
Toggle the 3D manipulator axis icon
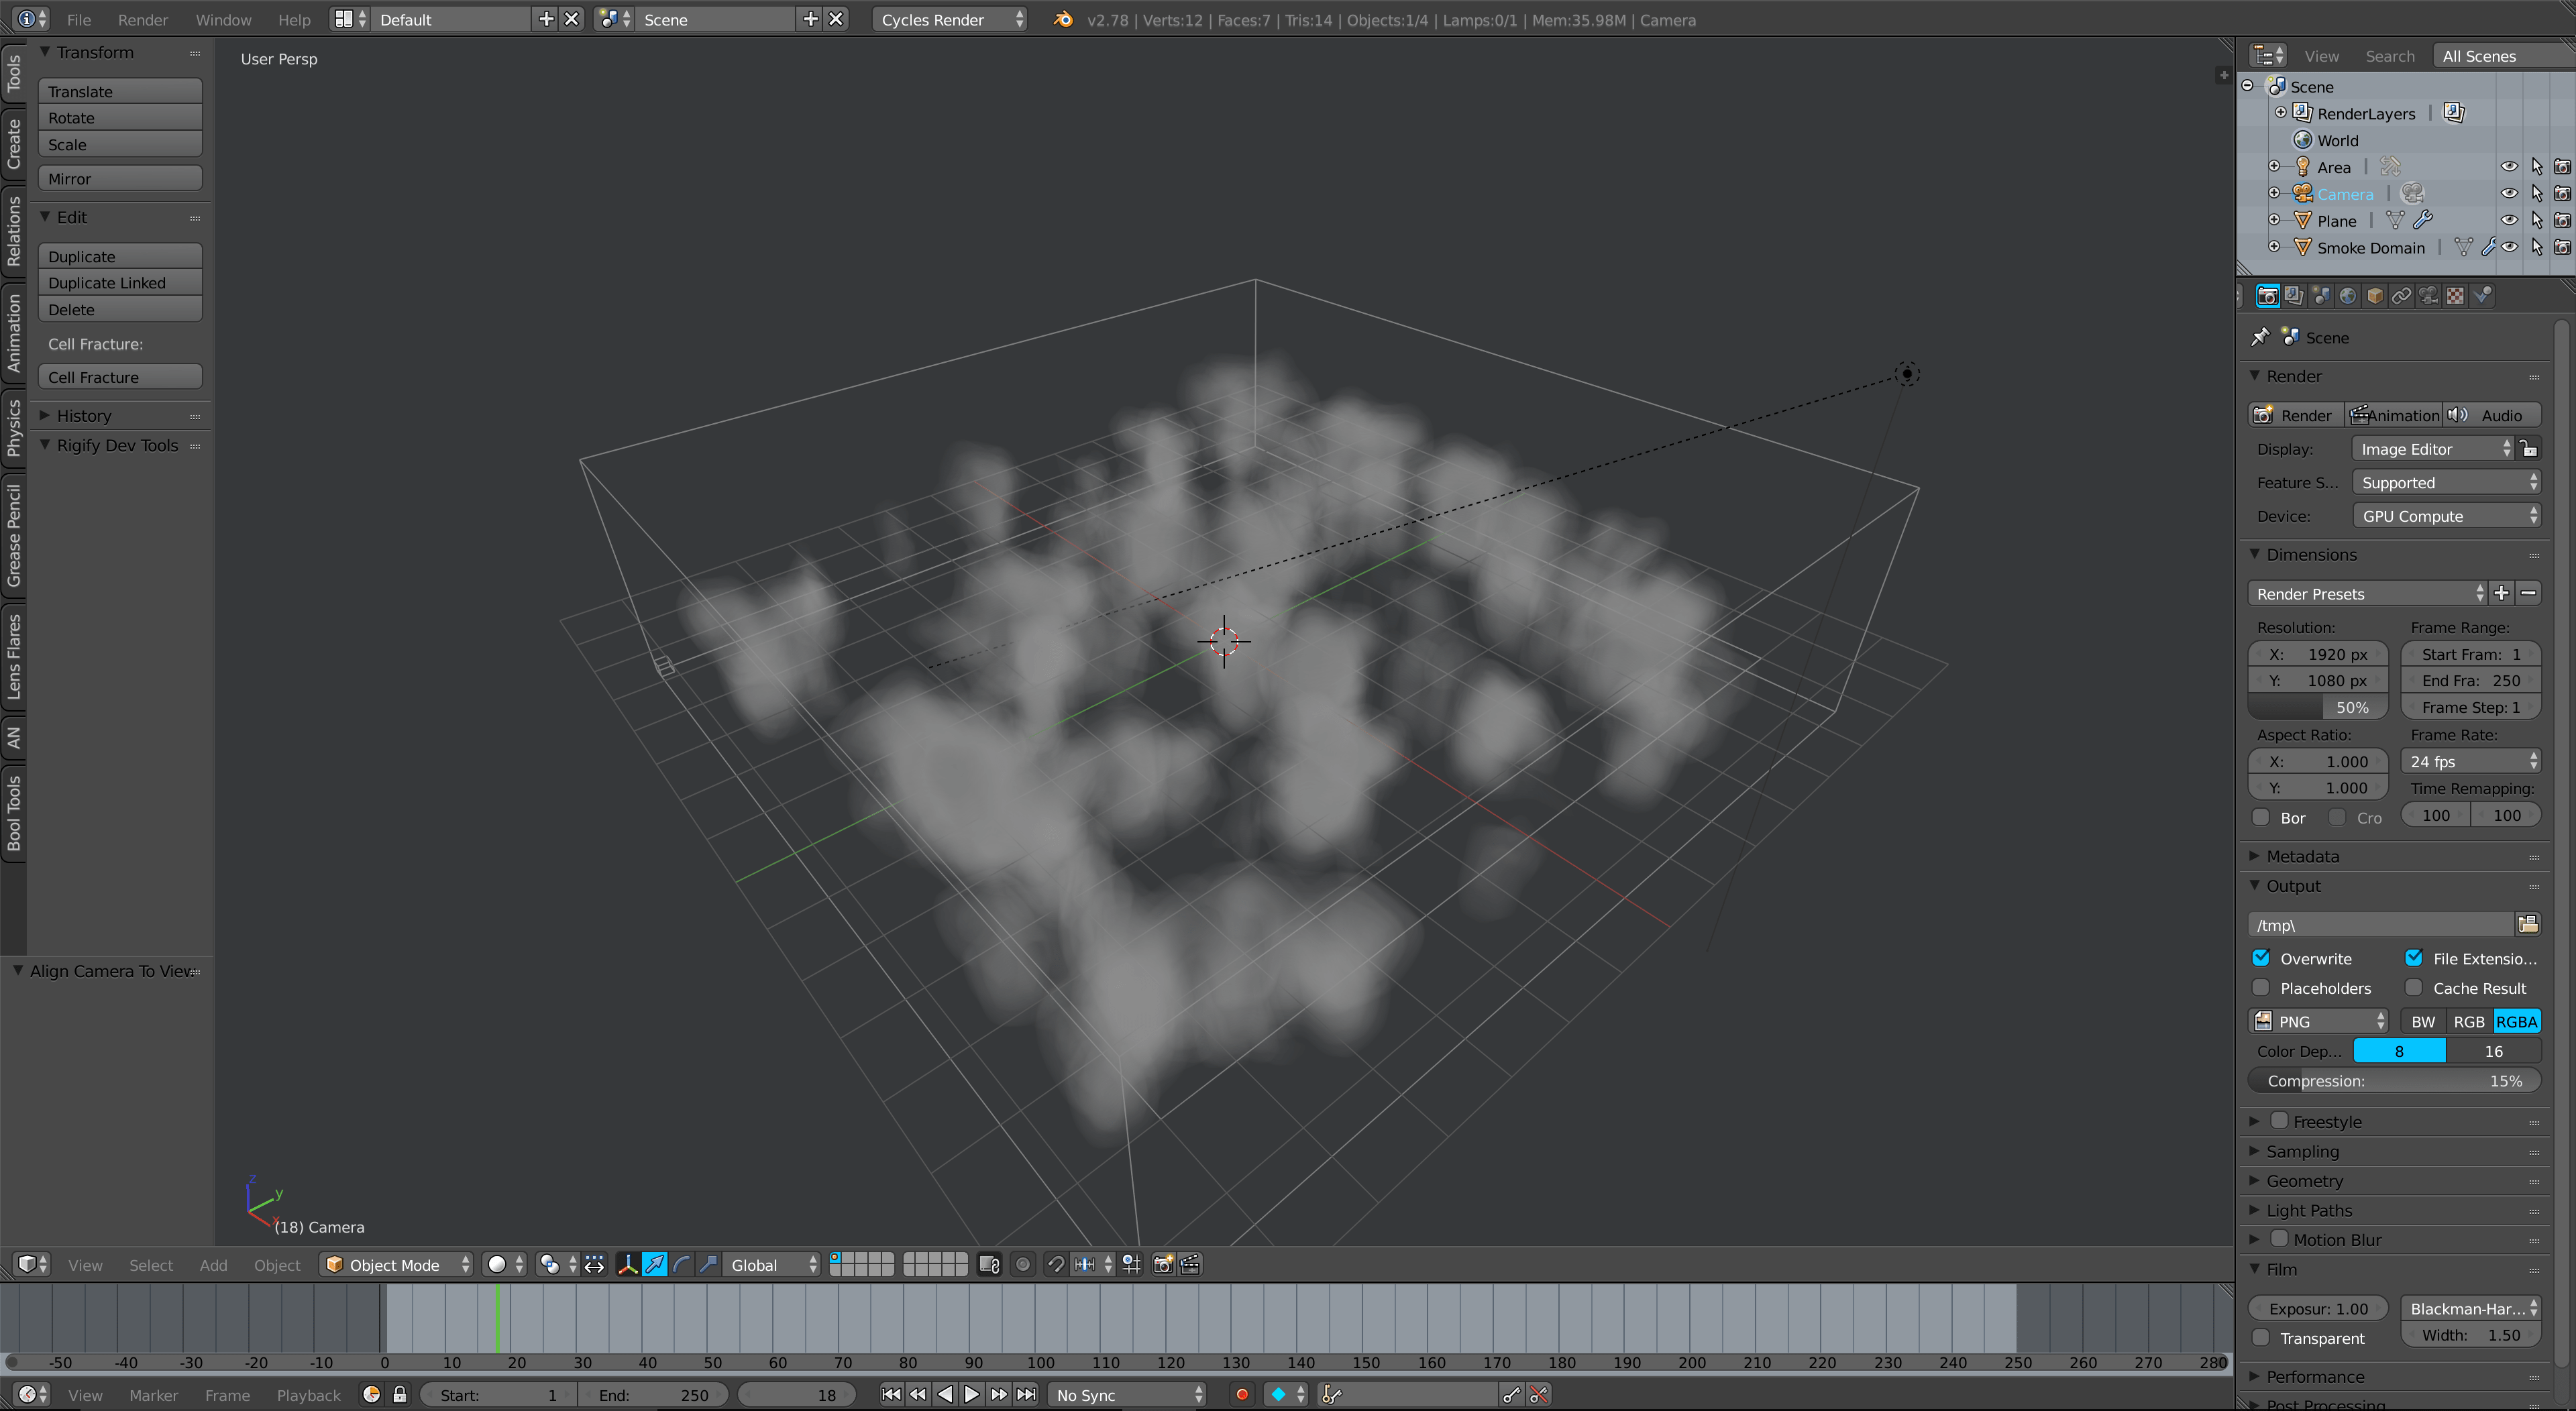point(627,1265)
